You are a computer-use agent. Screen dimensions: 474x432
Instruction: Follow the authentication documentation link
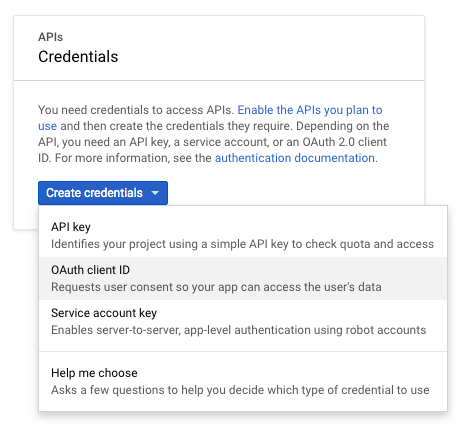[295, 158]
